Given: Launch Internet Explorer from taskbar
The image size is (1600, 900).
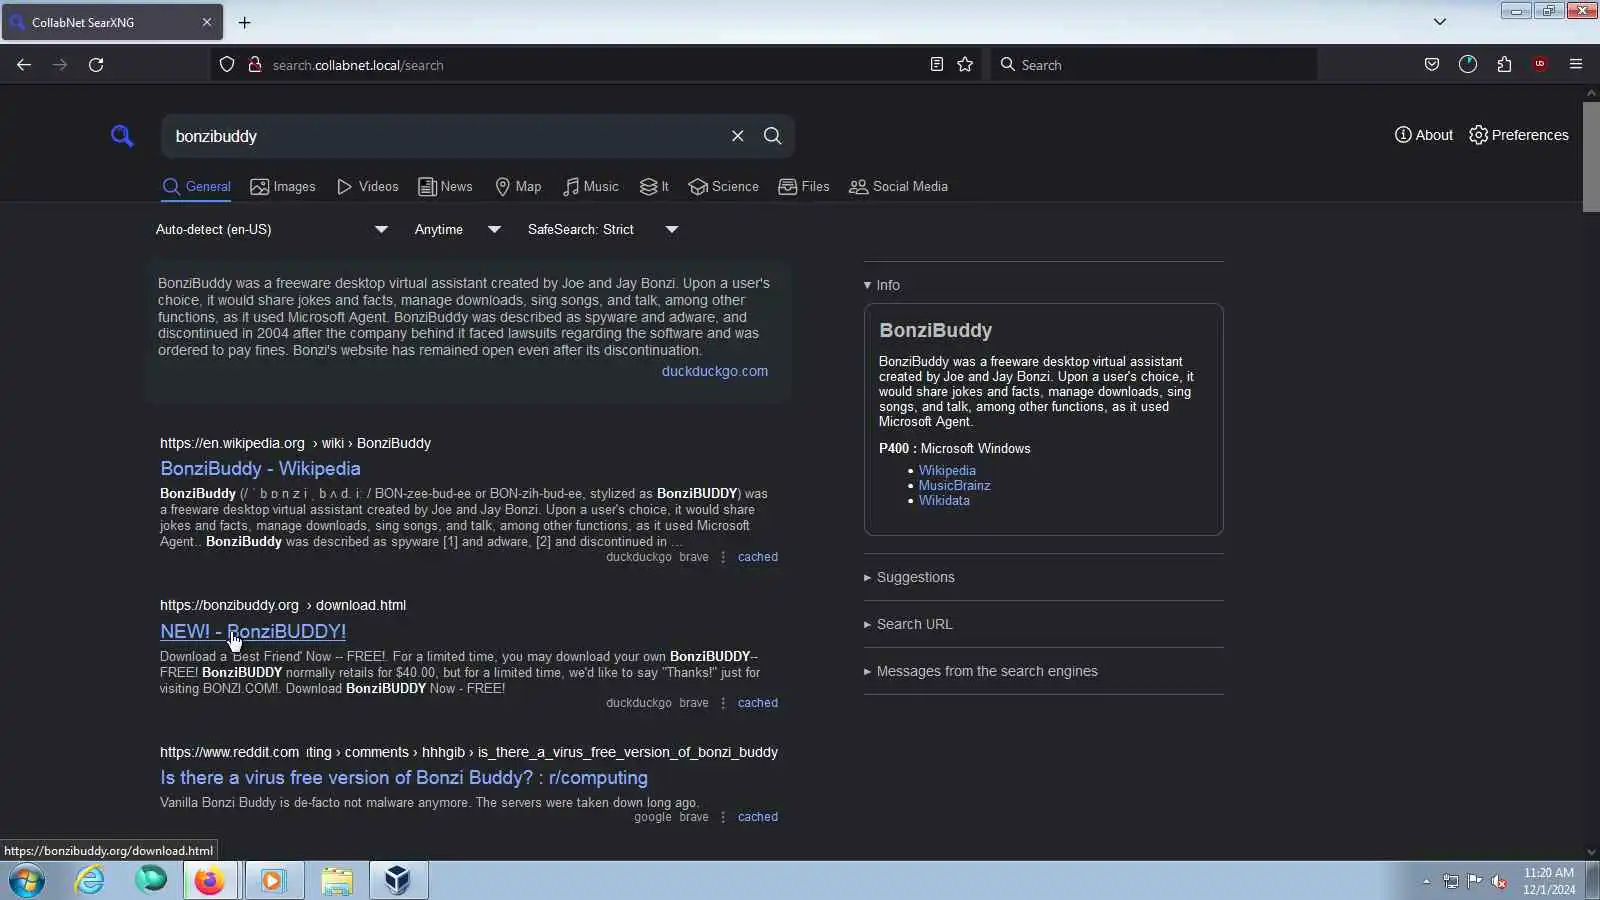Looking at the screenshot, I should (x=90, y=881).
